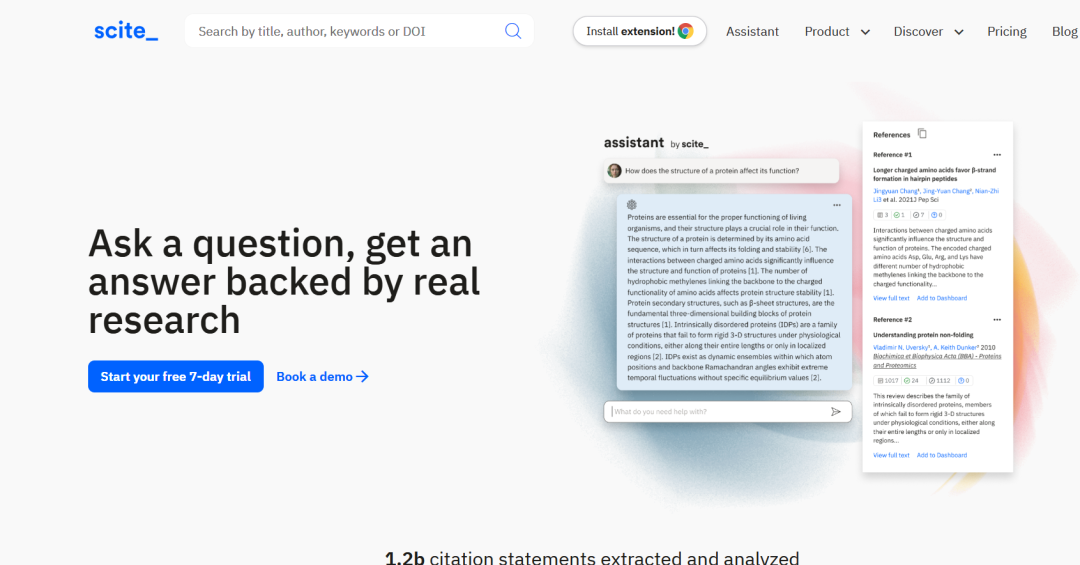Click the Chrome icon in Install extension
Viewport: 1080px width, 565px height.
coord(686,31)
